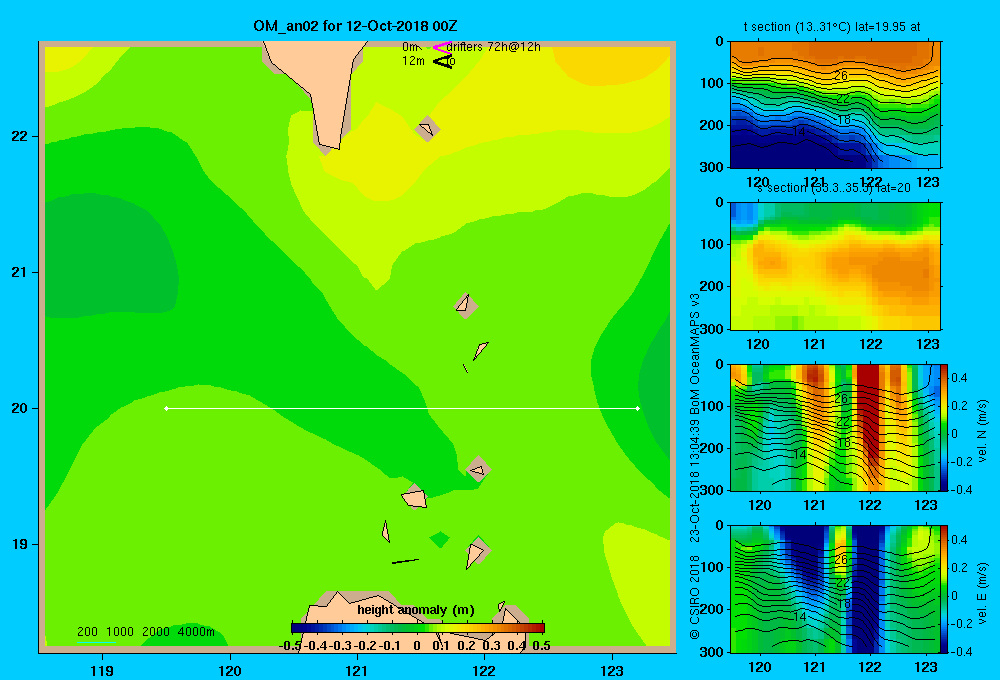Click the dark red core in the vel. N section

pos(868,415)
